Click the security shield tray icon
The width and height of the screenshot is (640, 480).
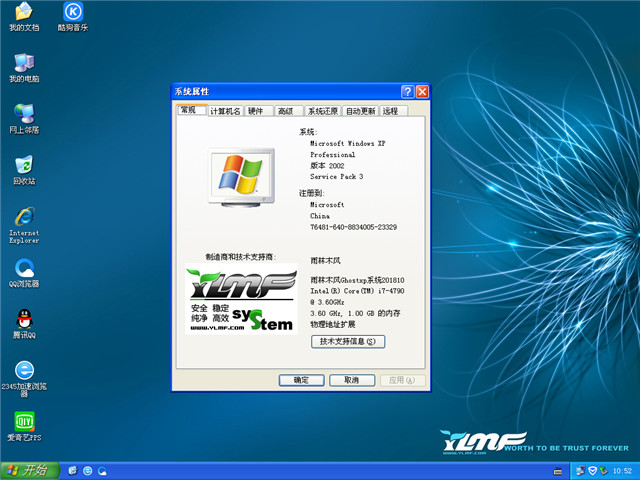click(x=592, y=471)
